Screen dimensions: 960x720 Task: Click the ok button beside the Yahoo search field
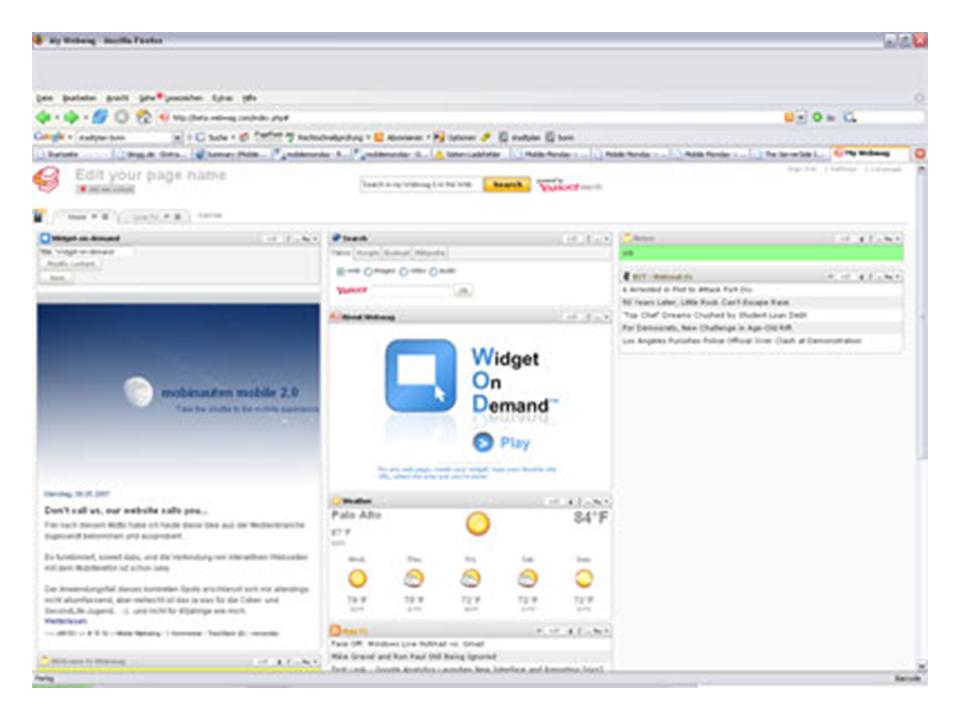coord(463,290)
